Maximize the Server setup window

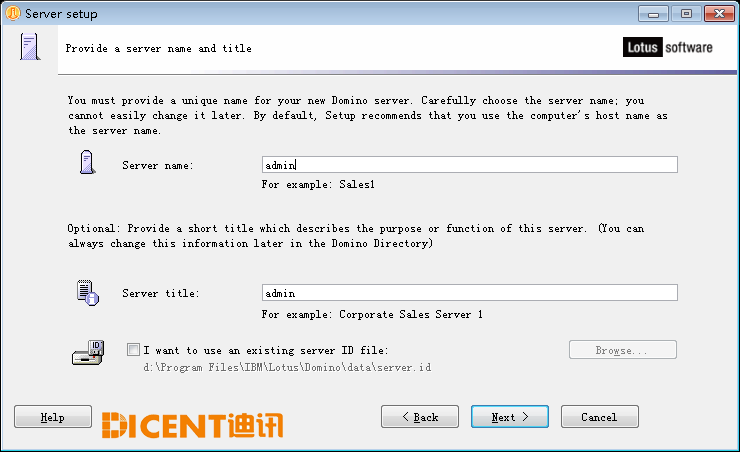coord(686,14)
